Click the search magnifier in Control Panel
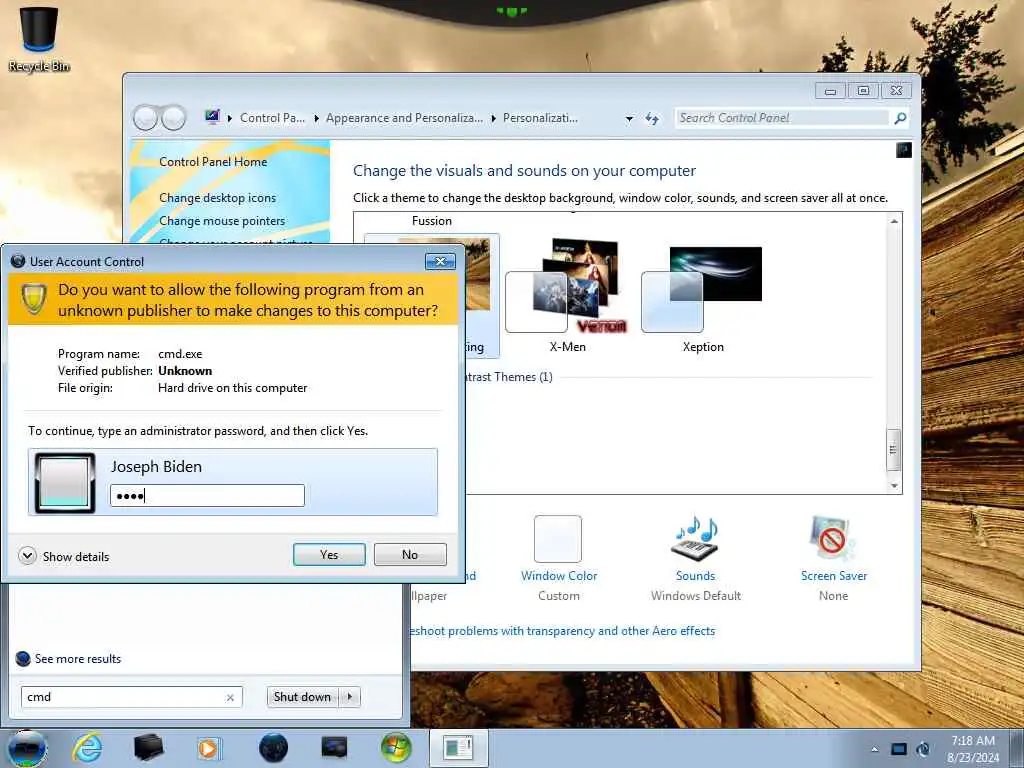The width and height of the screenshot is (1024, 768). pos(901,118)
